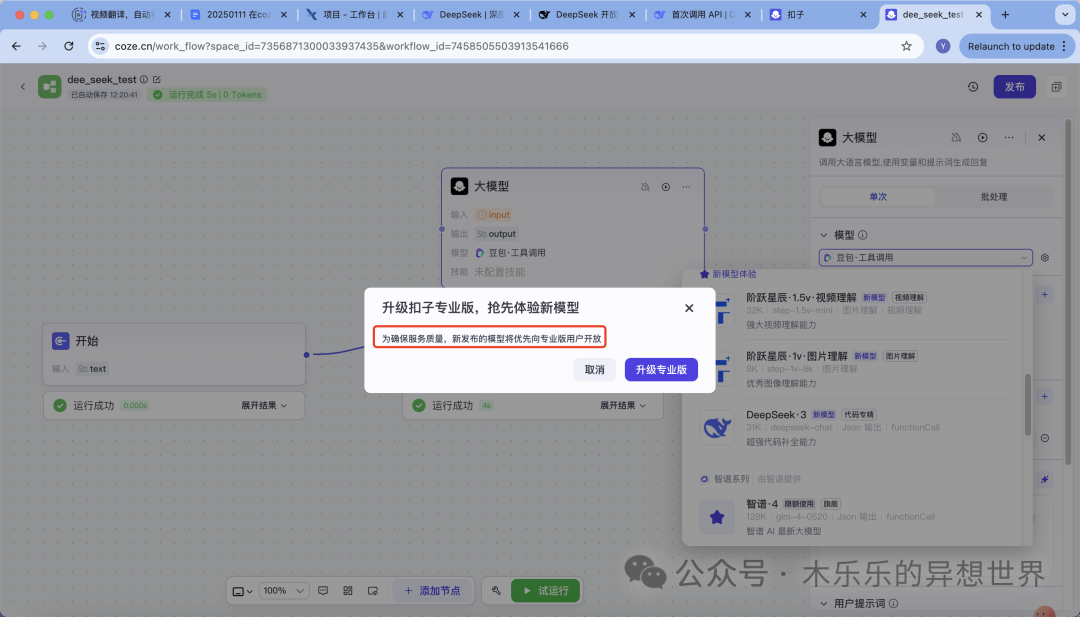Click the 运行完成 5s status badge

207,94
